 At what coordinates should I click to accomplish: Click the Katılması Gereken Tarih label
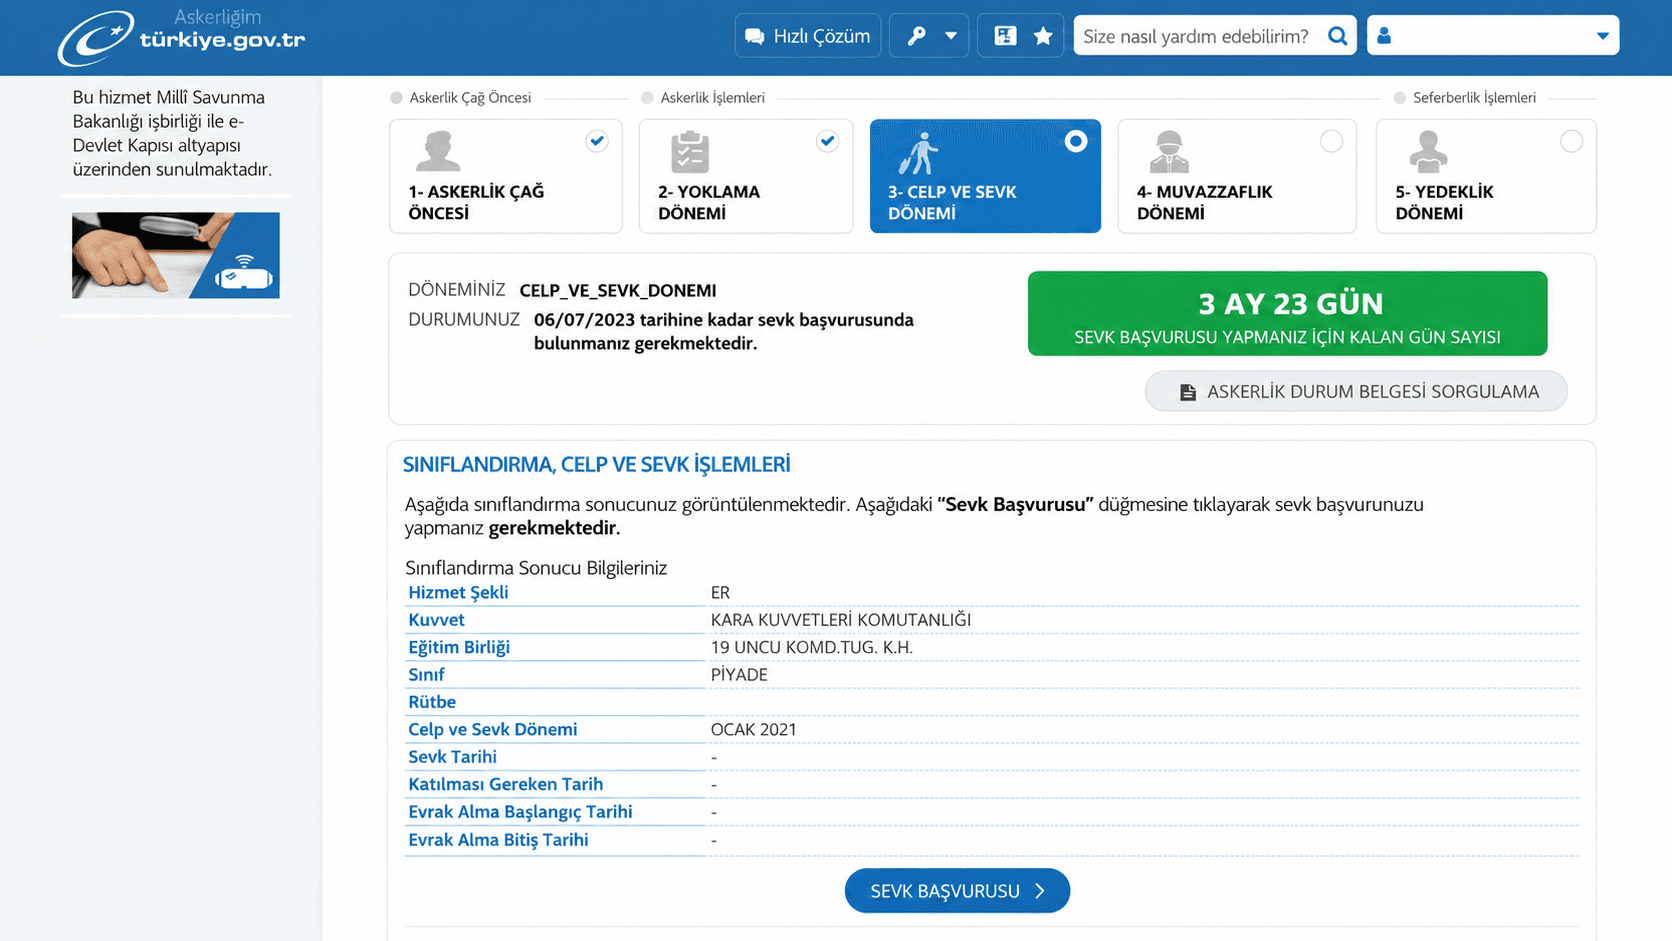505,784
